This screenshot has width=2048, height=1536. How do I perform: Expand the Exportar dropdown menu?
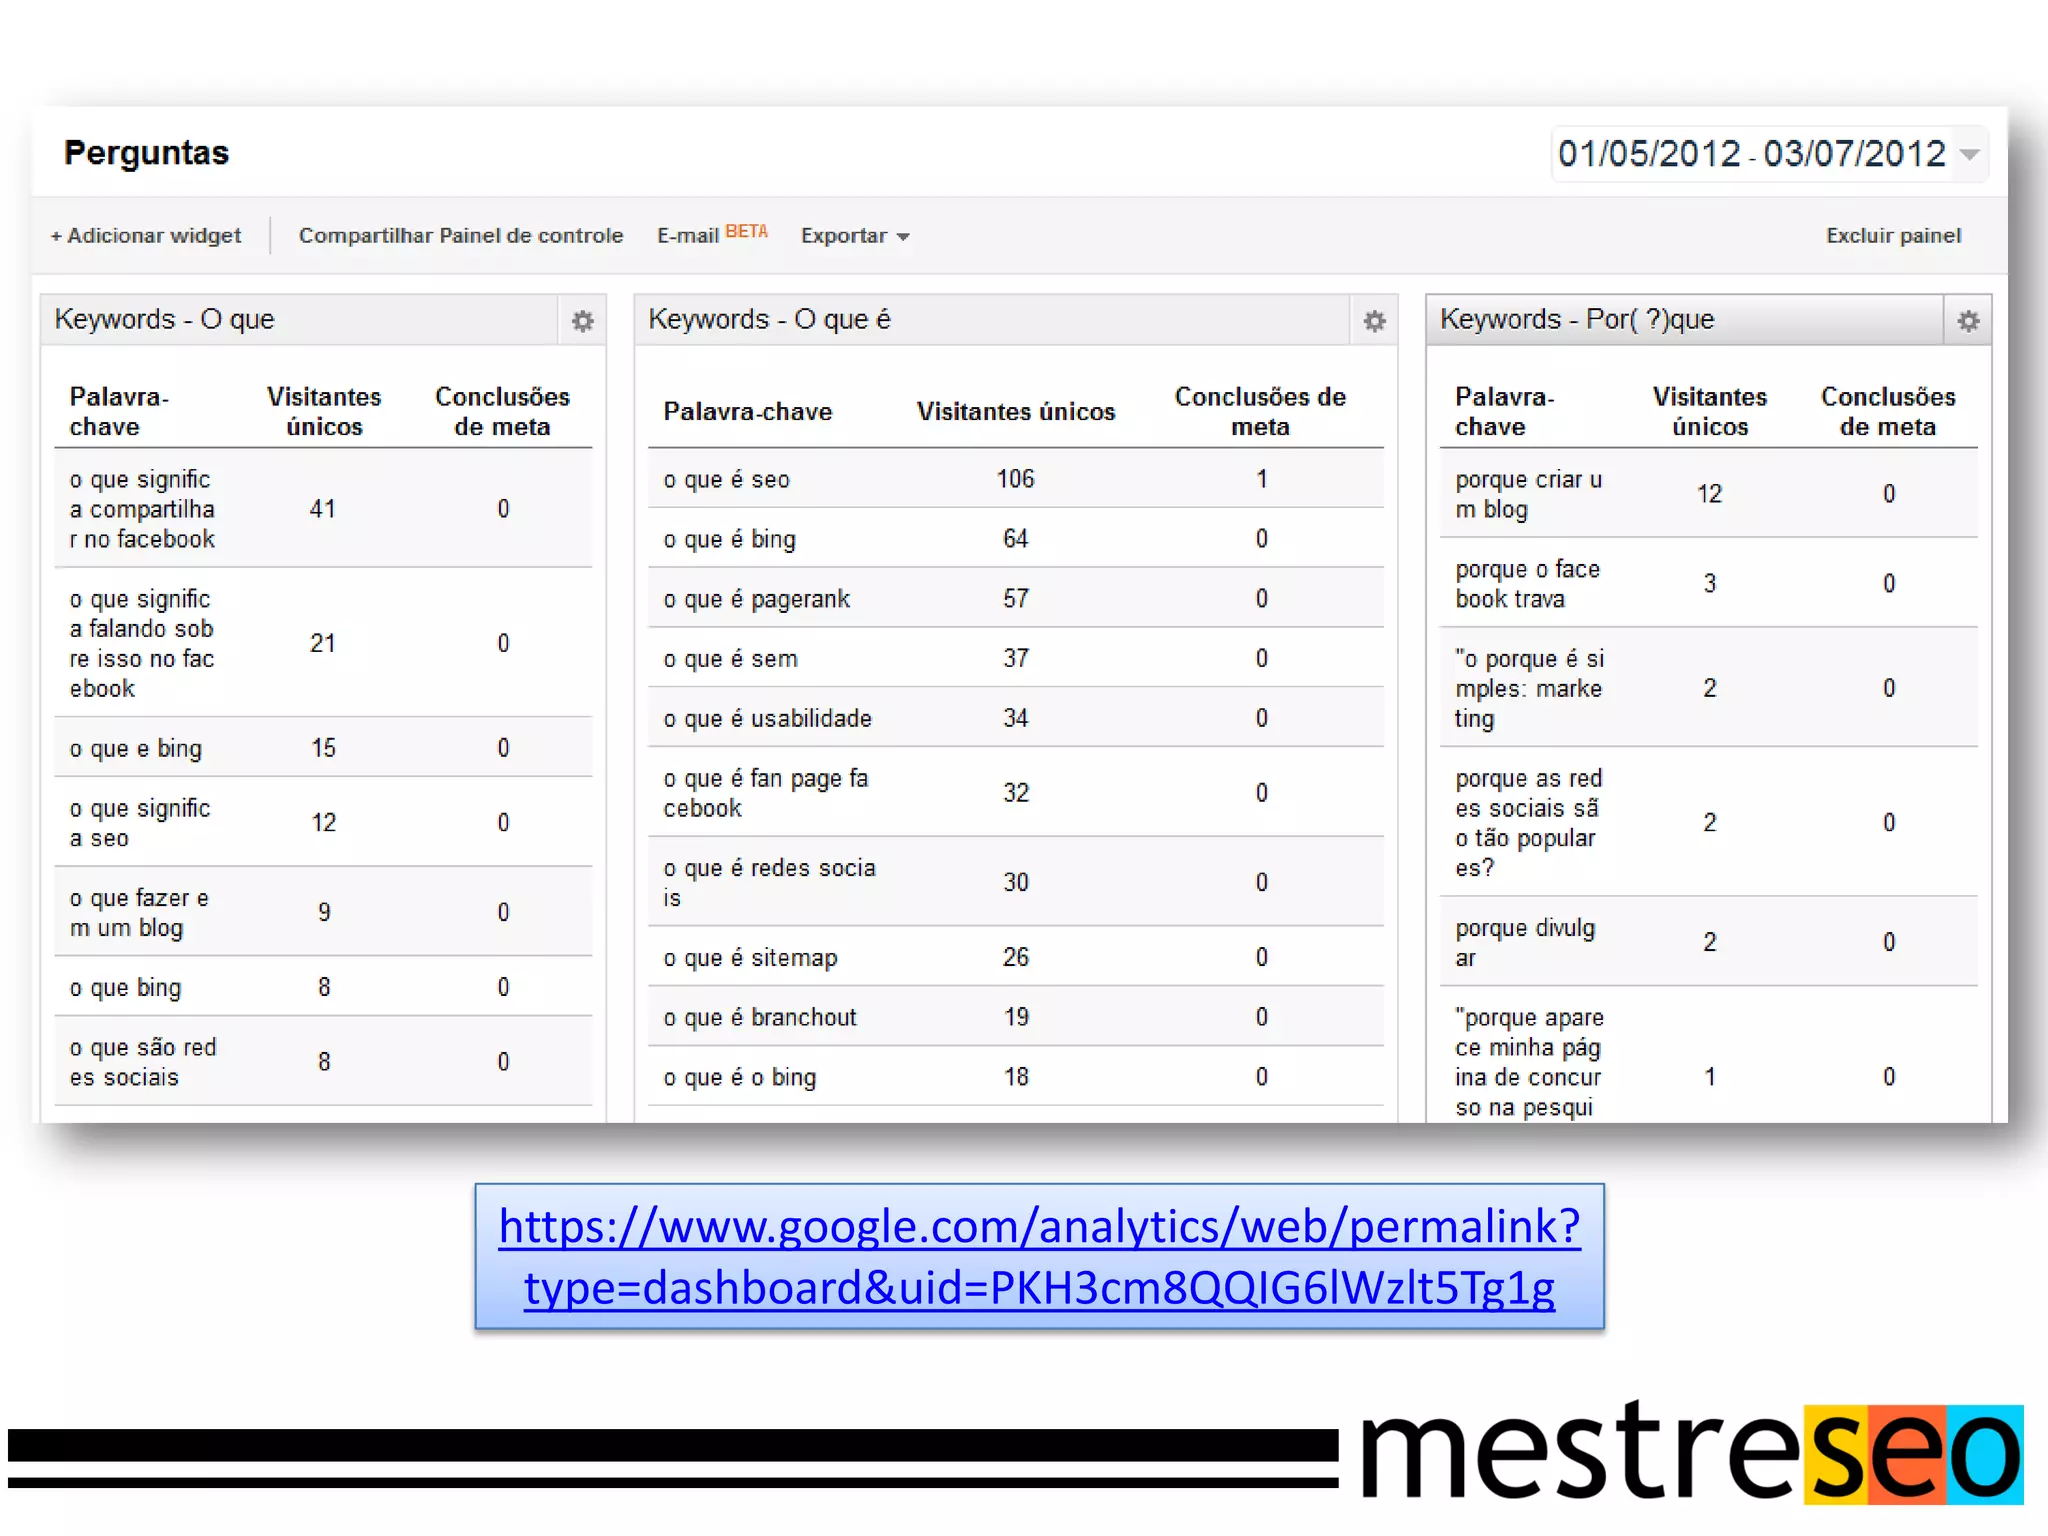[855, 236]
